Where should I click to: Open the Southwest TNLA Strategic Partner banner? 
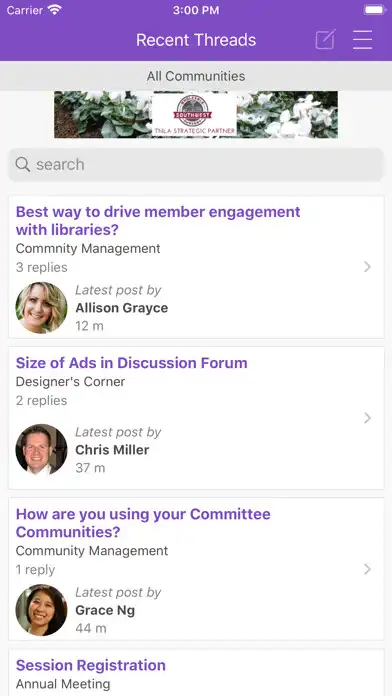196,115
